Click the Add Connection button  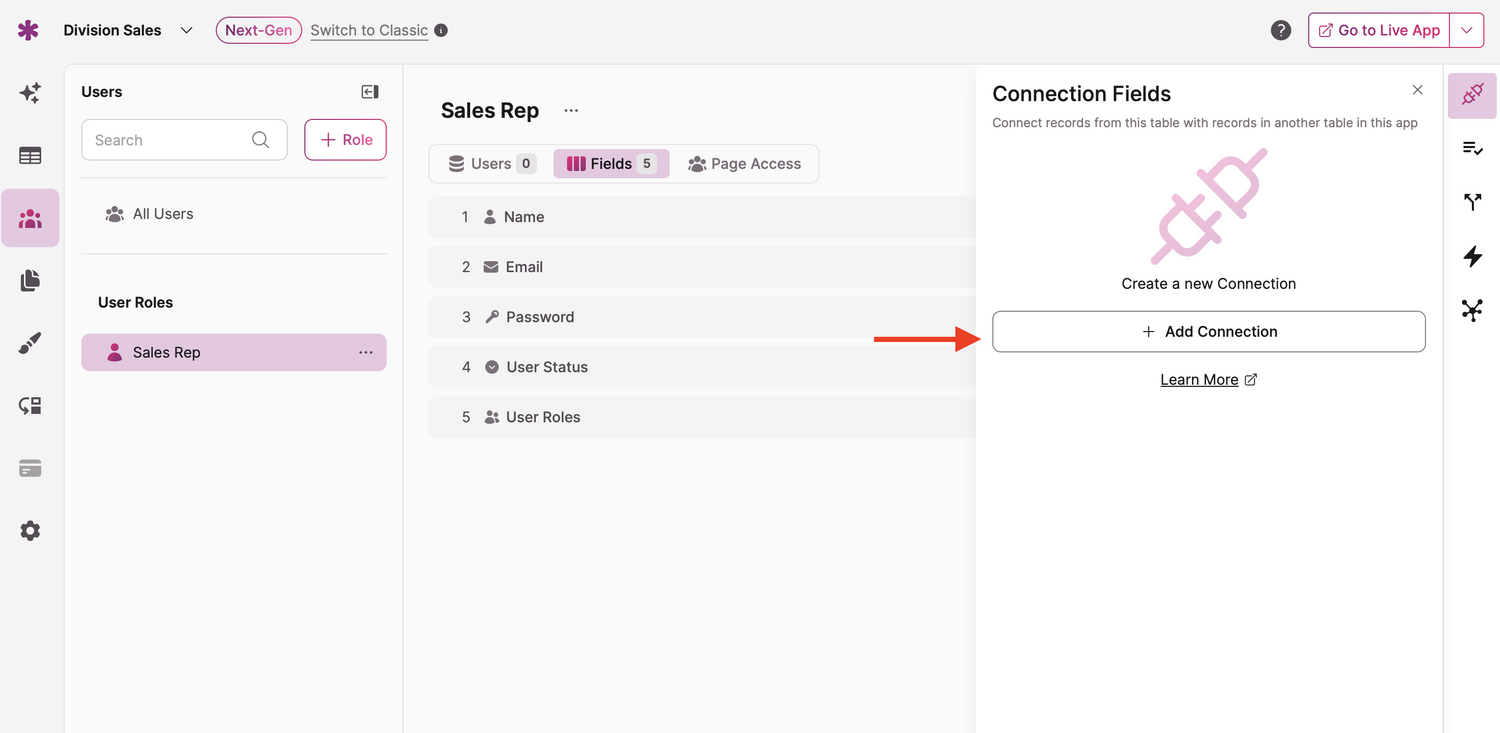(x=1208, y=332)
